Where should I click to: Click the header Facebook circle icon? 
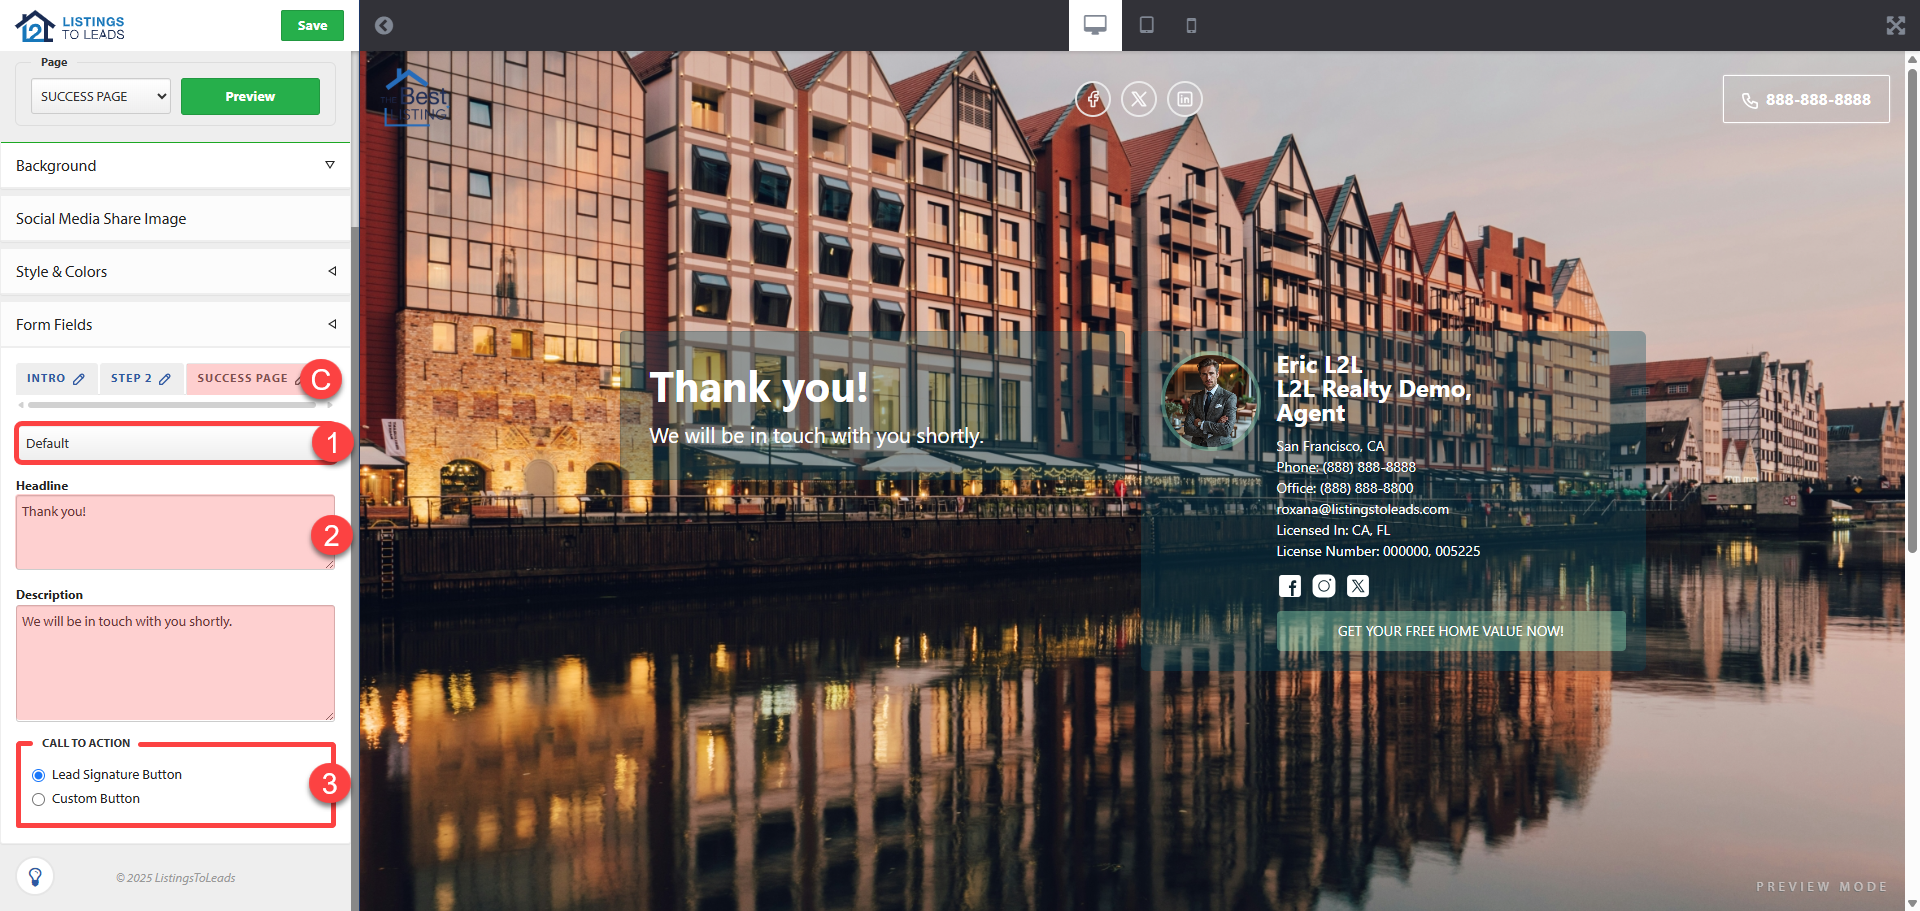tap(1093, 99)
